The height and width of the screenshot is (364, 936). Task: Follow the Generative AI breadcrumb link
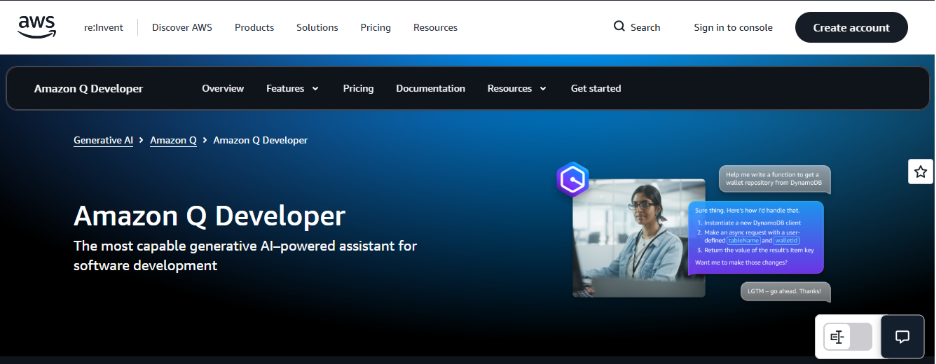click(103, 140)
